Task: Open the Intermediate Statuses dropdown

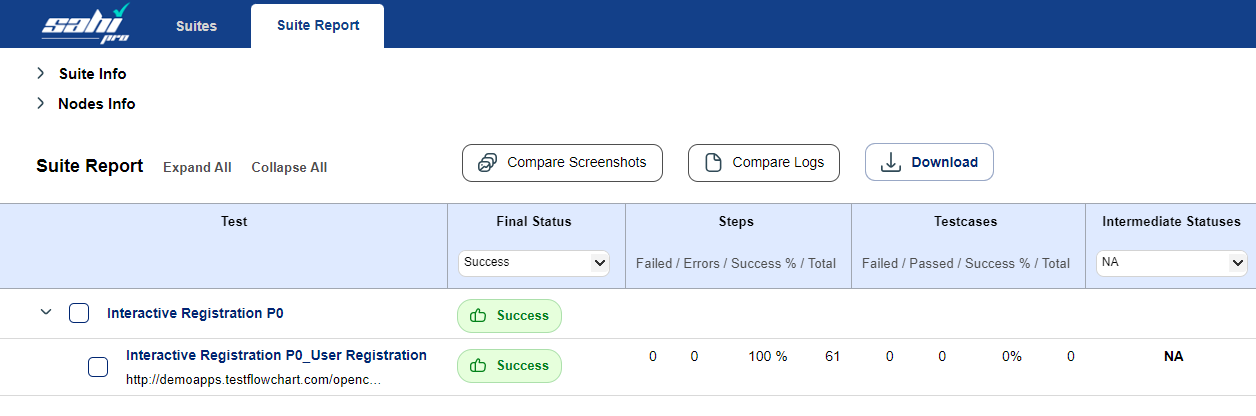Action: pyautogui.click(x=1171, y=263)
